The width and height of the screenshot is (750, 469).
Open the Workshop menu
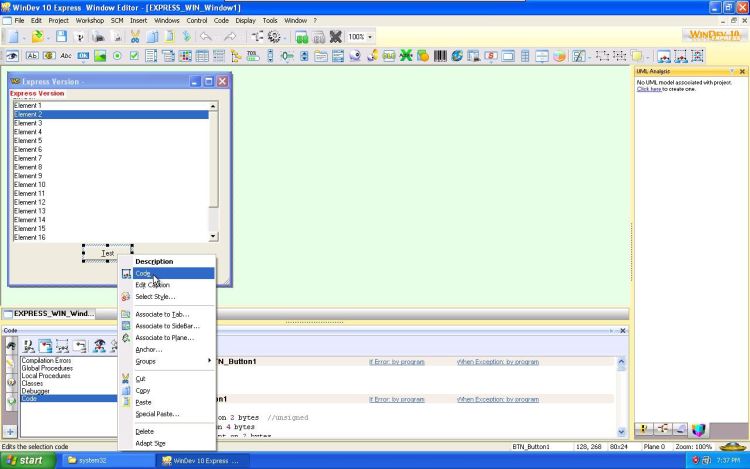coord(89,21)
